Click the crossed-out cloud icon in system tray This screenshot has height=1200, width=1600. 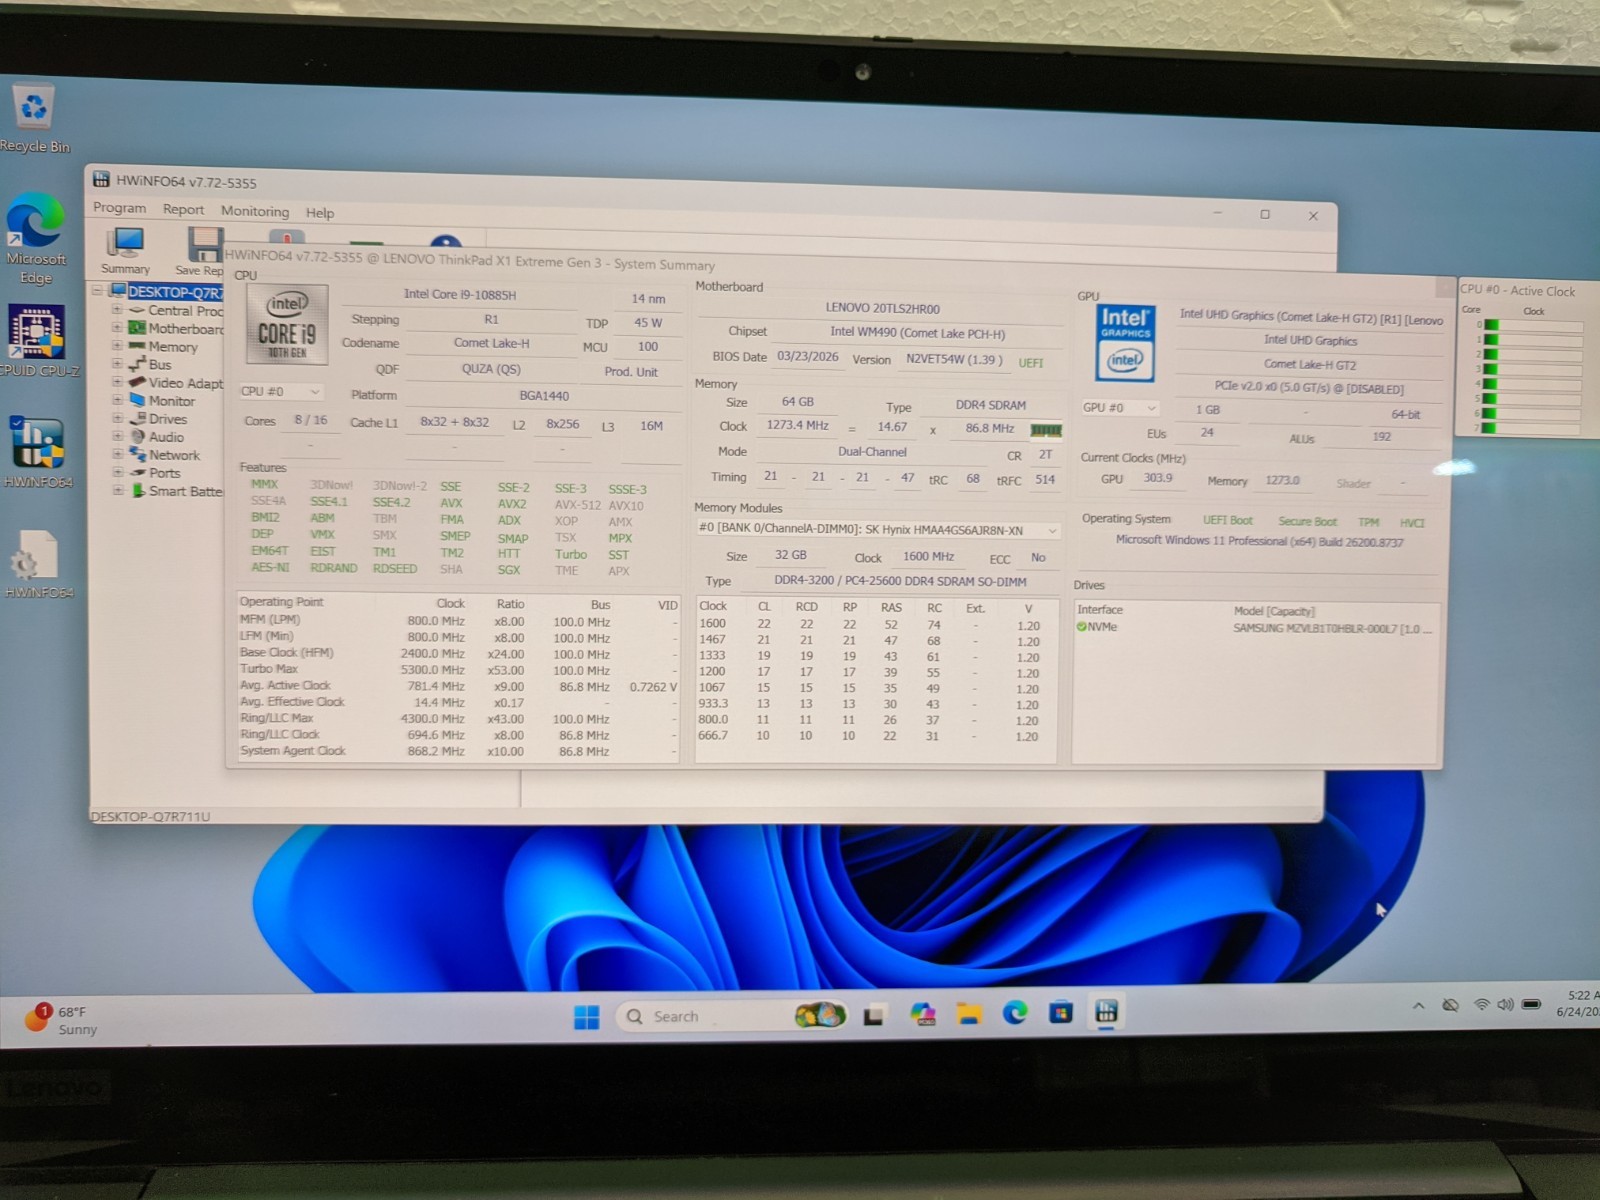pos(1450,1005)
